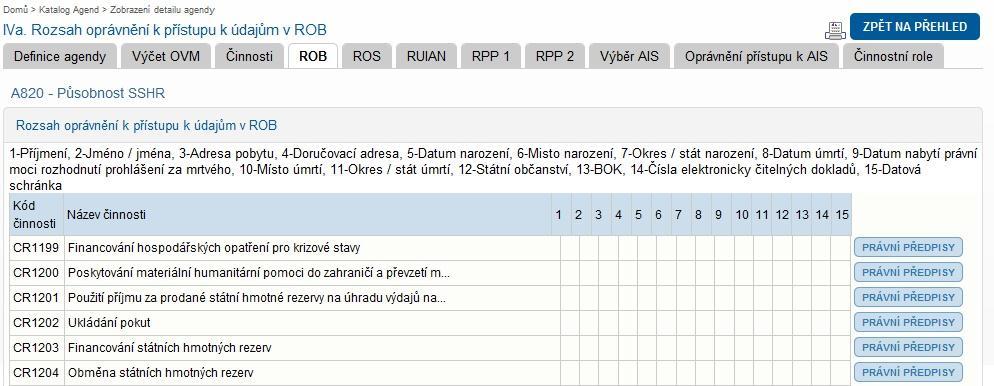Click Použití příjmu za prodané státní hmotné rezervy
The image size is (994, 386).
point(257,298)
